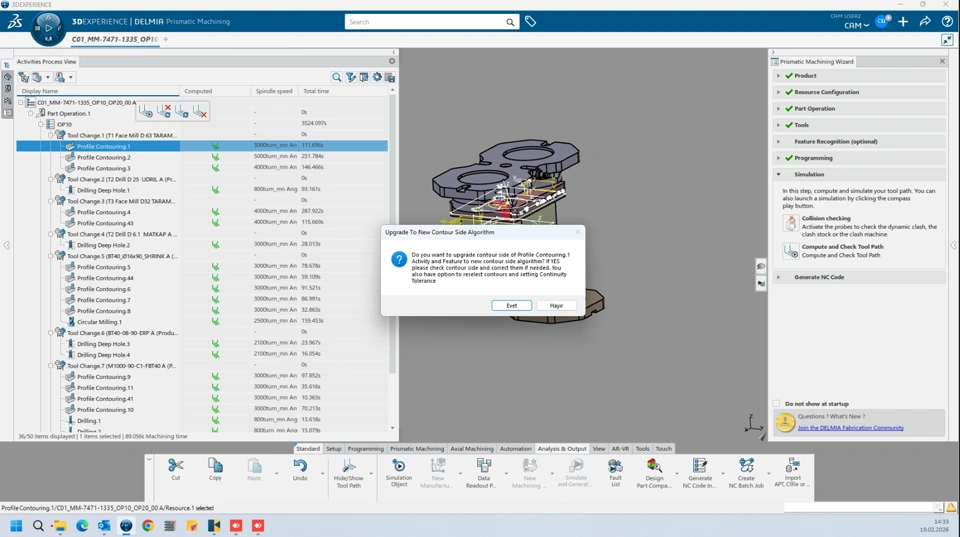The width and height of the screenshot is (960, 537).
Task: Click the Copy tool in the action bar
Action: pyautogui.click(x=215, y=470)
